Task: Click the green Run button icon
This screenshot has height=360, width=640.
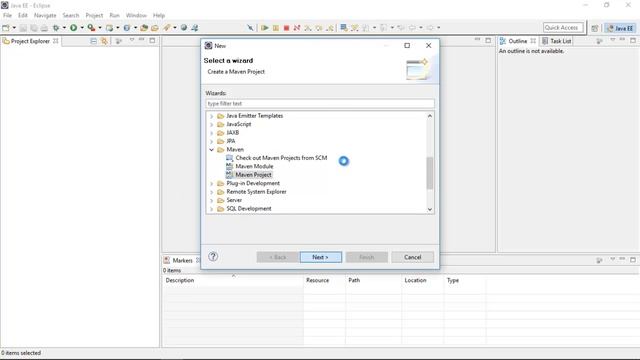Action: (x=73, y=28)
